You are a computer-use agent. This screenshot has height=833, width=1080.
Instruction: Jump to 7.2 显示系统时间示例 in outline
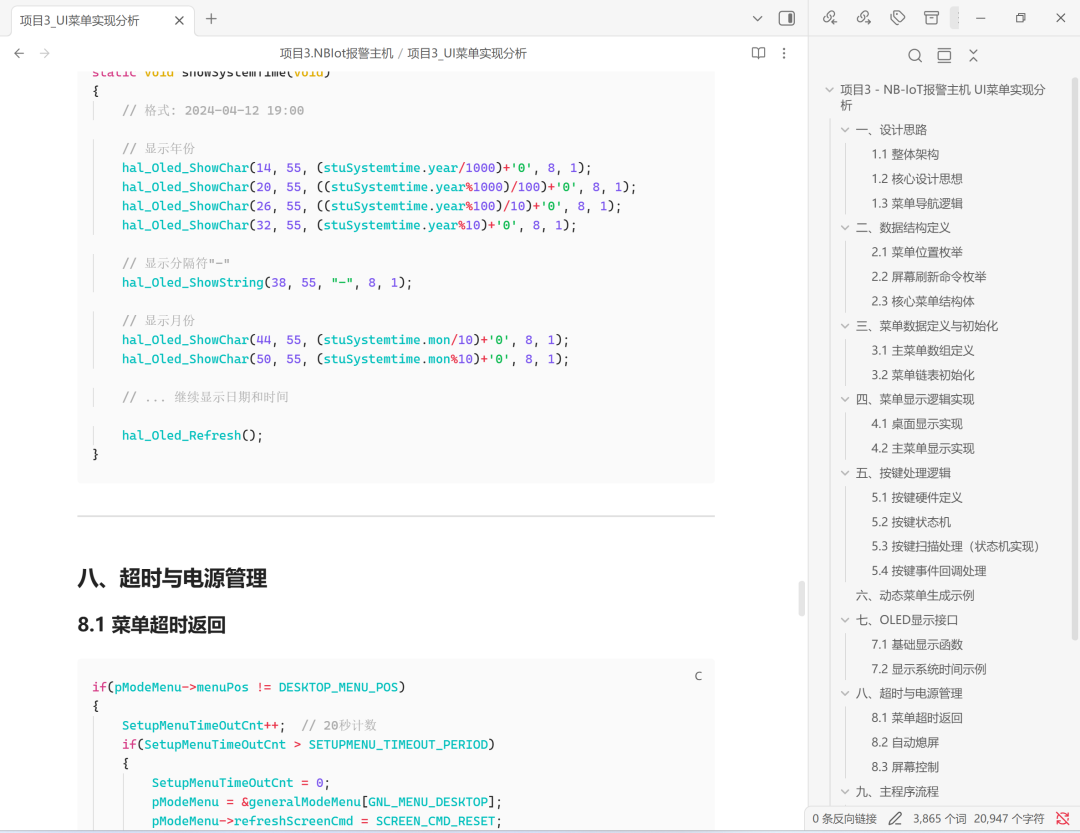point(928,669)
